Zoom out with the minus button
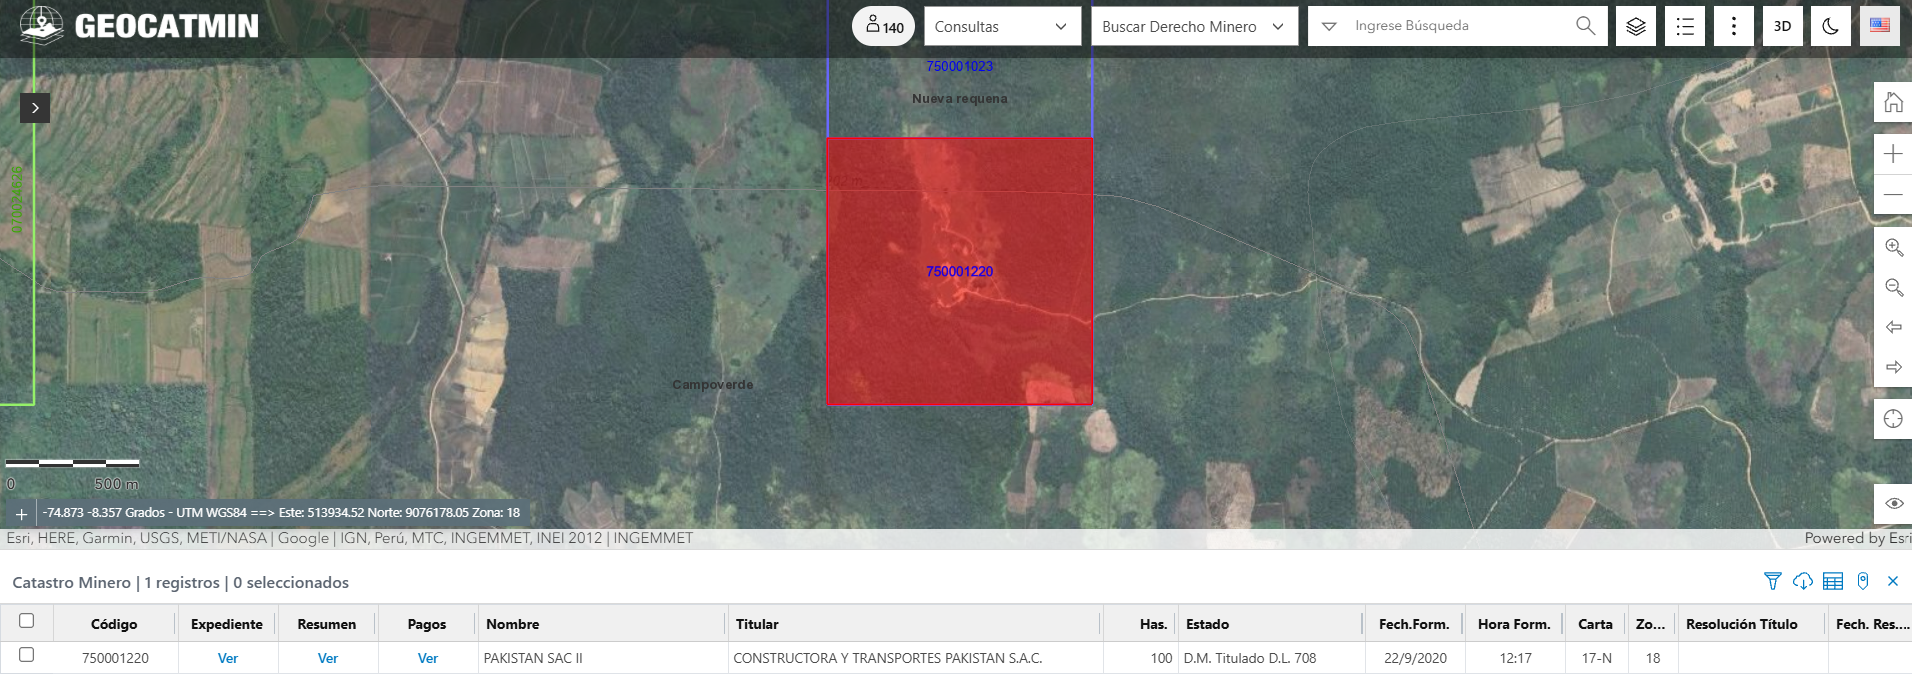Image resolution: width=1912 pixels, height=690 pixels. 1893,194
